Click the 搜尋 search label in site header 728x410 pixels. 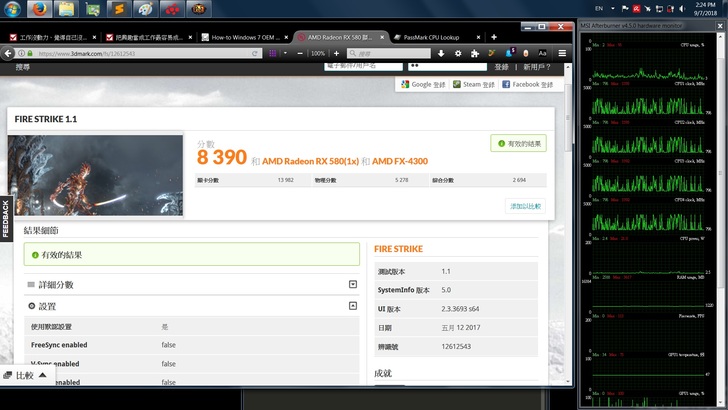click(x=23, y=67)
